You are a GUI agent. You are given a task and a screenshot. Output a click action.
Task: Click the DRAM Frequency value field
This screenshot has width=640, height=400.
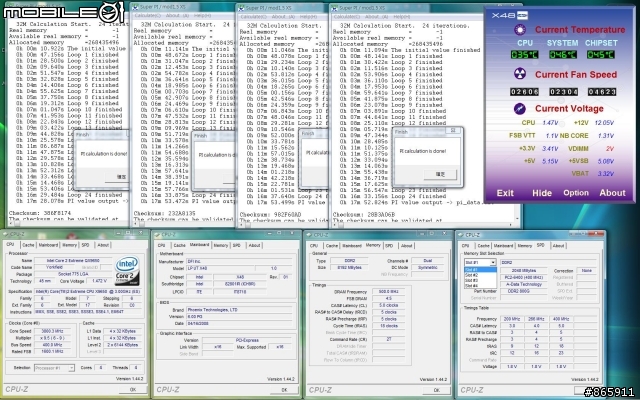(x=387, y=292)
